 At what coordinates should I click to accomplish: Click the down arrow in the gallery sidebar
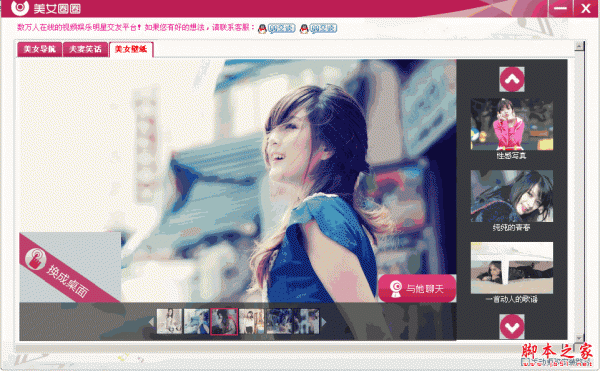tap(512, 327)
